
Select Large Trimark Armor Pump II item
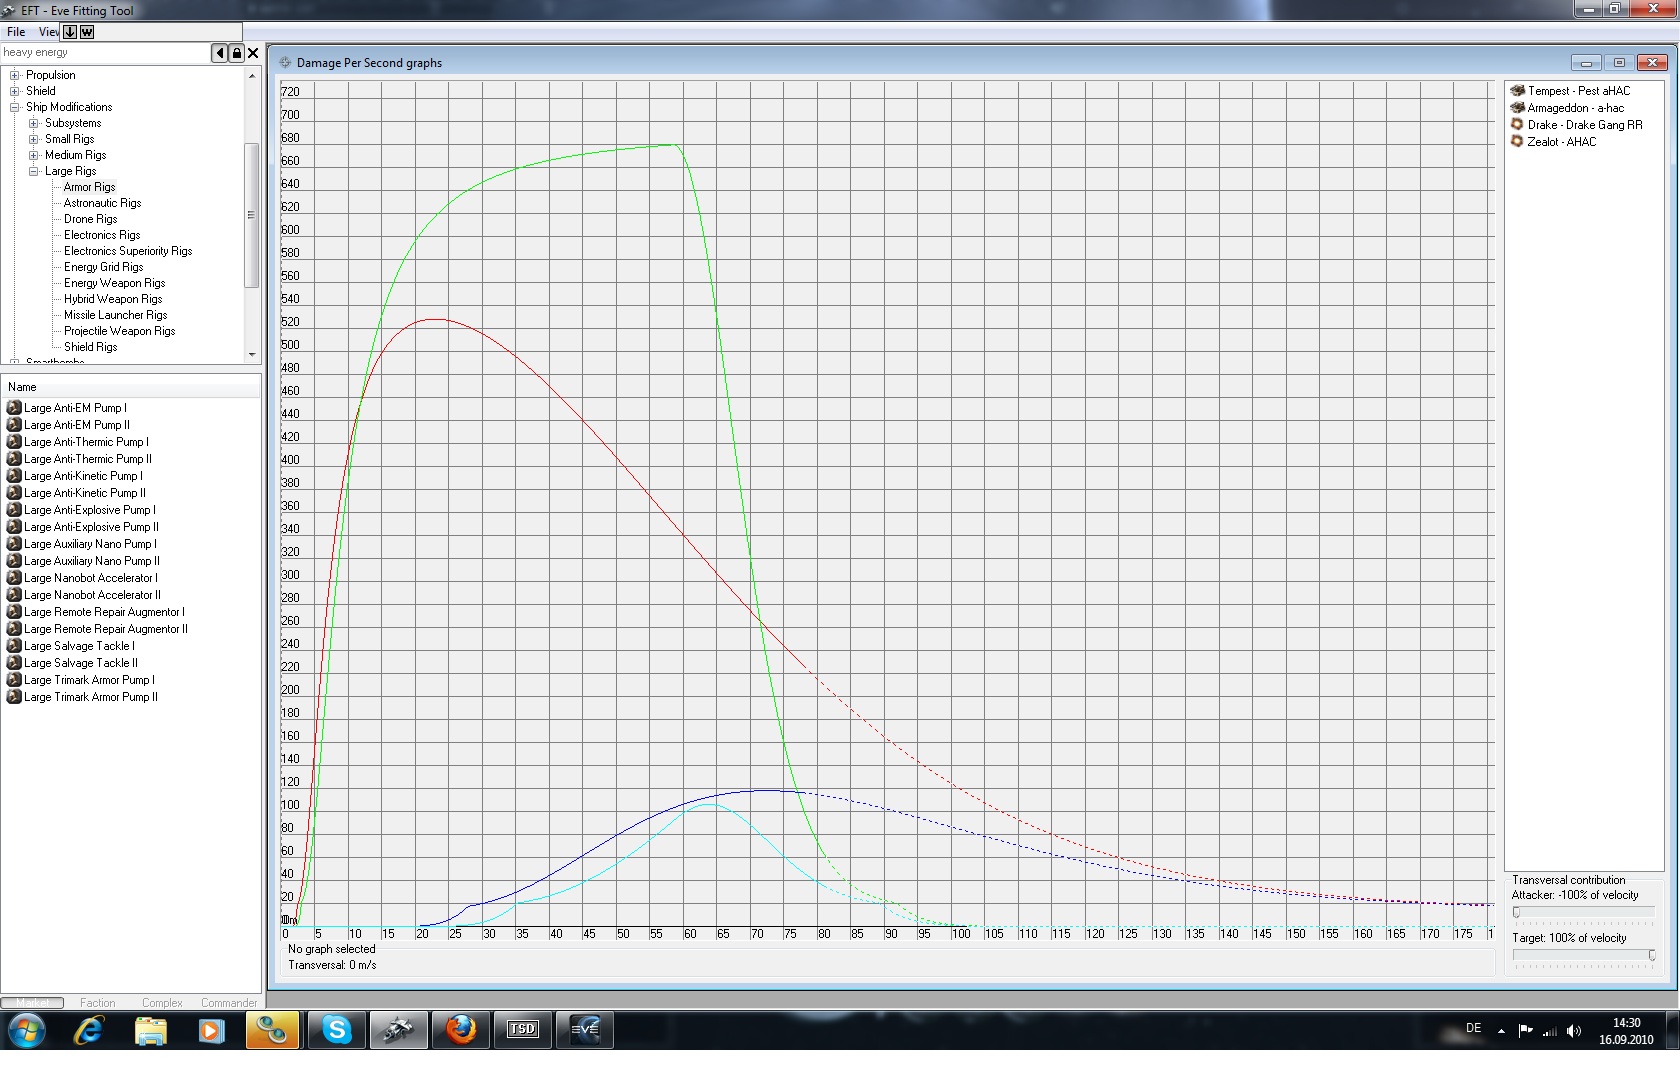coord(91,697)
